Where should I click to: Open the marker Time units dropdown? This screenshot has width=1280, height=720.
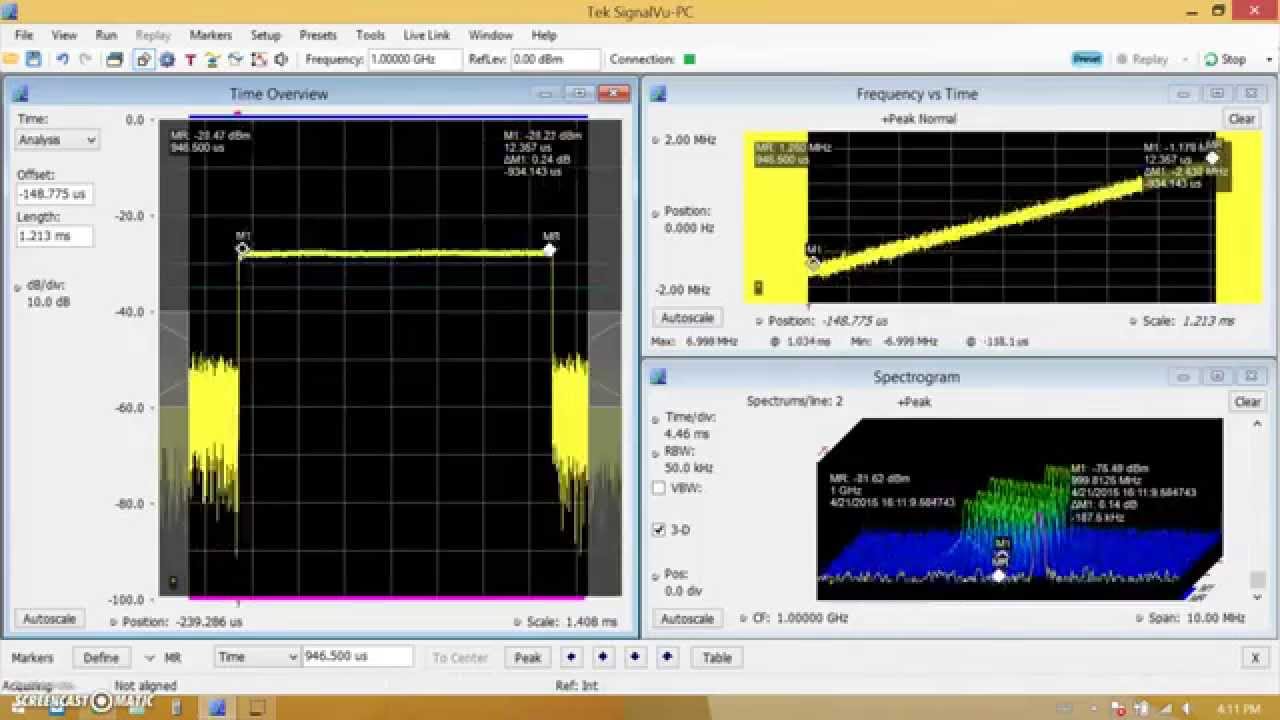pyautogui.click(x=258, y=657)
